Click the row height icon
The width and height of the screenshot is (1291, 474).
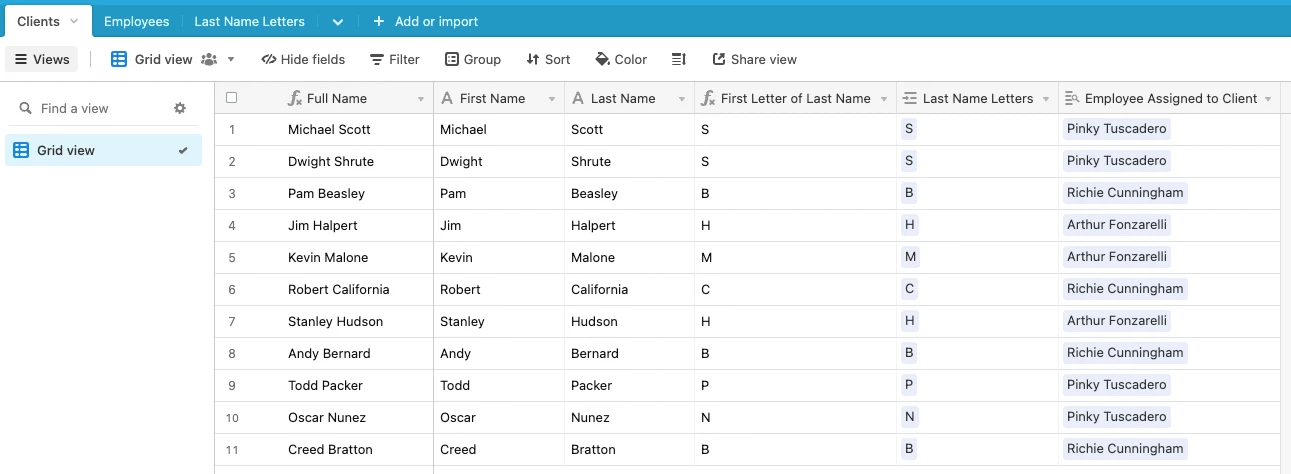point(679,59)
